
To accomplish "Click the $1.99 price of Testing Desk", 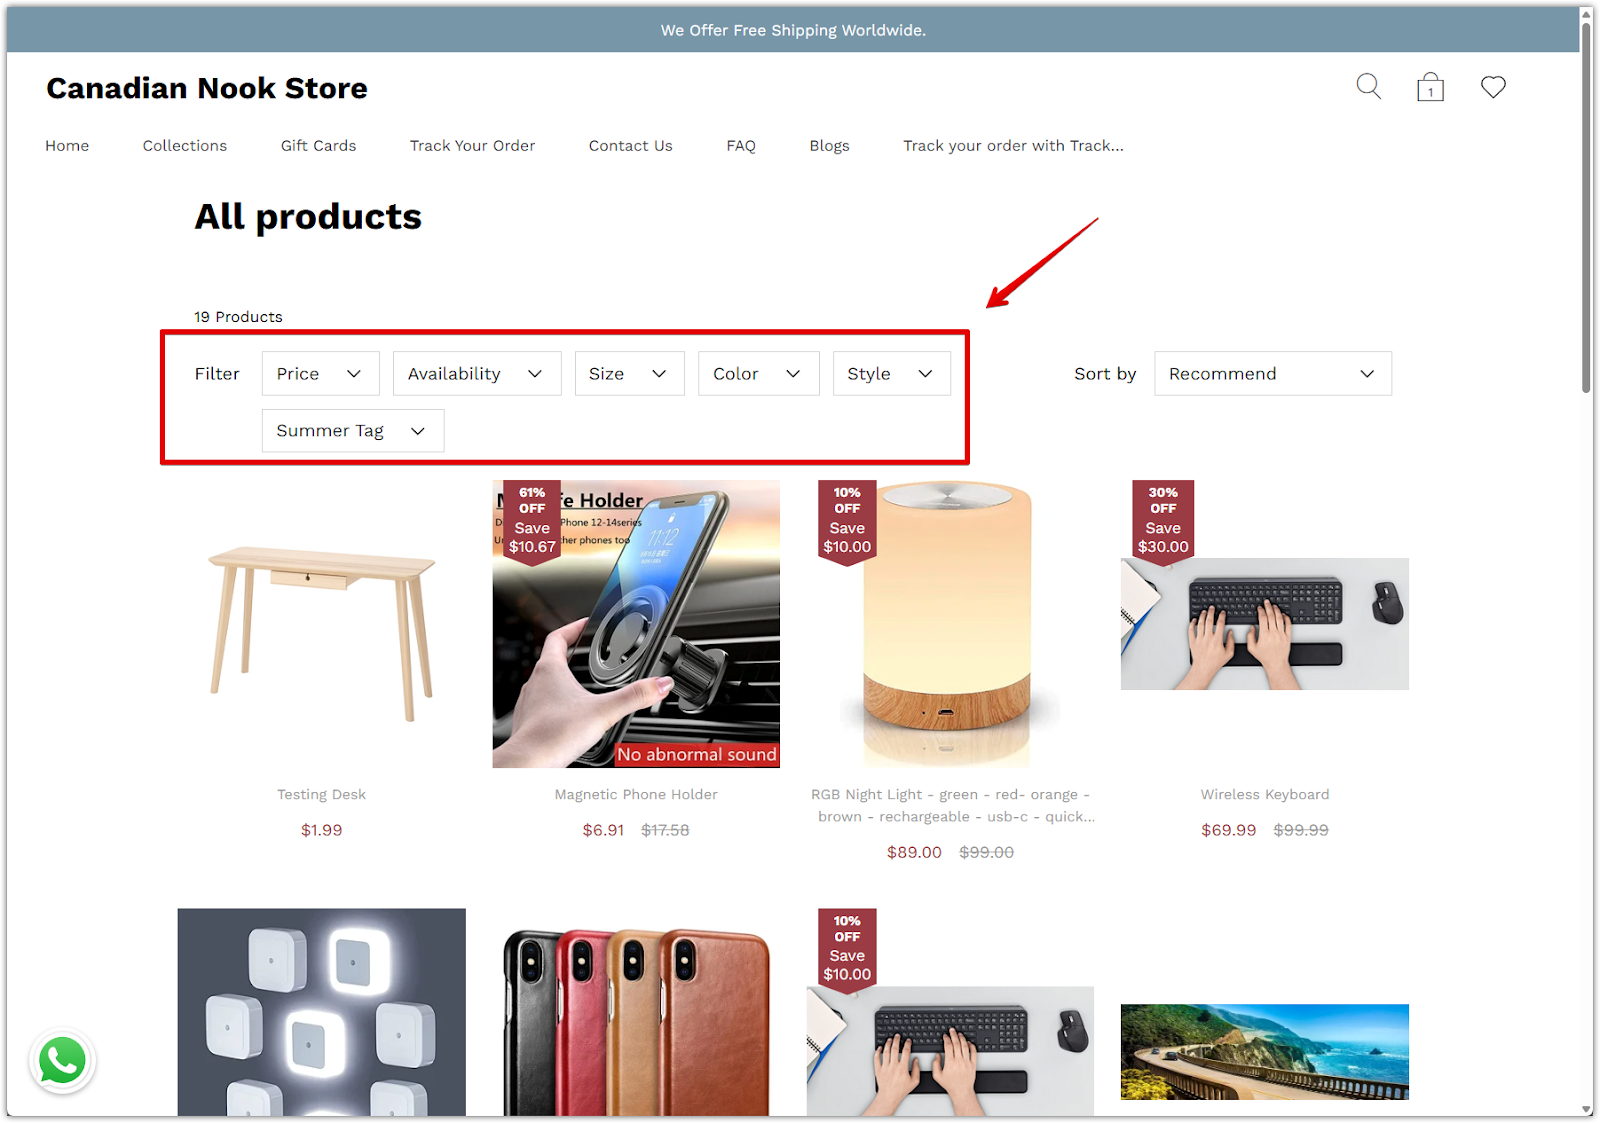I will 321,830.
